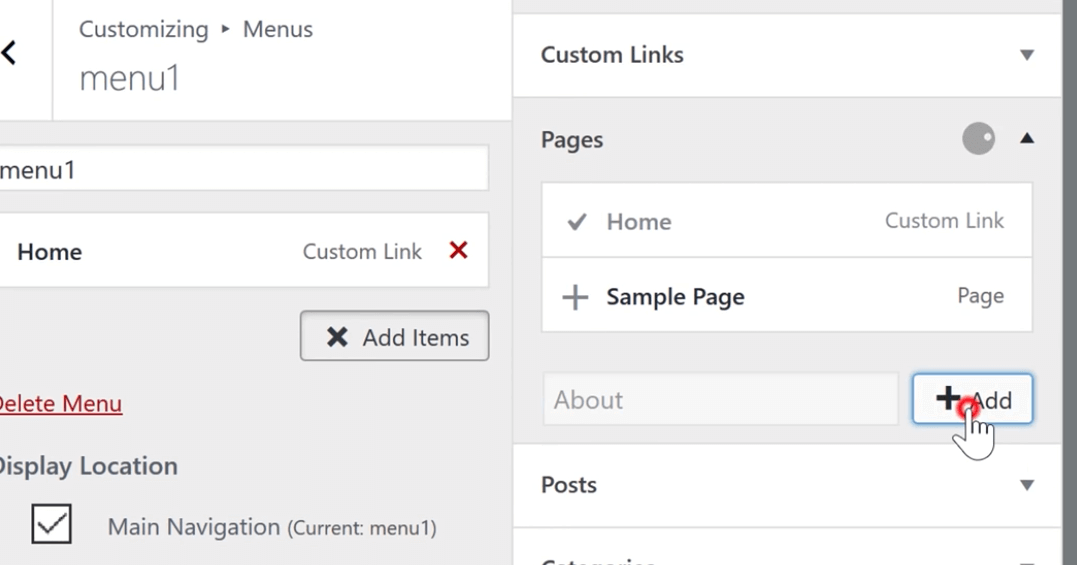Collapse the Pages section arrow

pyautogui.click(x=1026, y=139)
